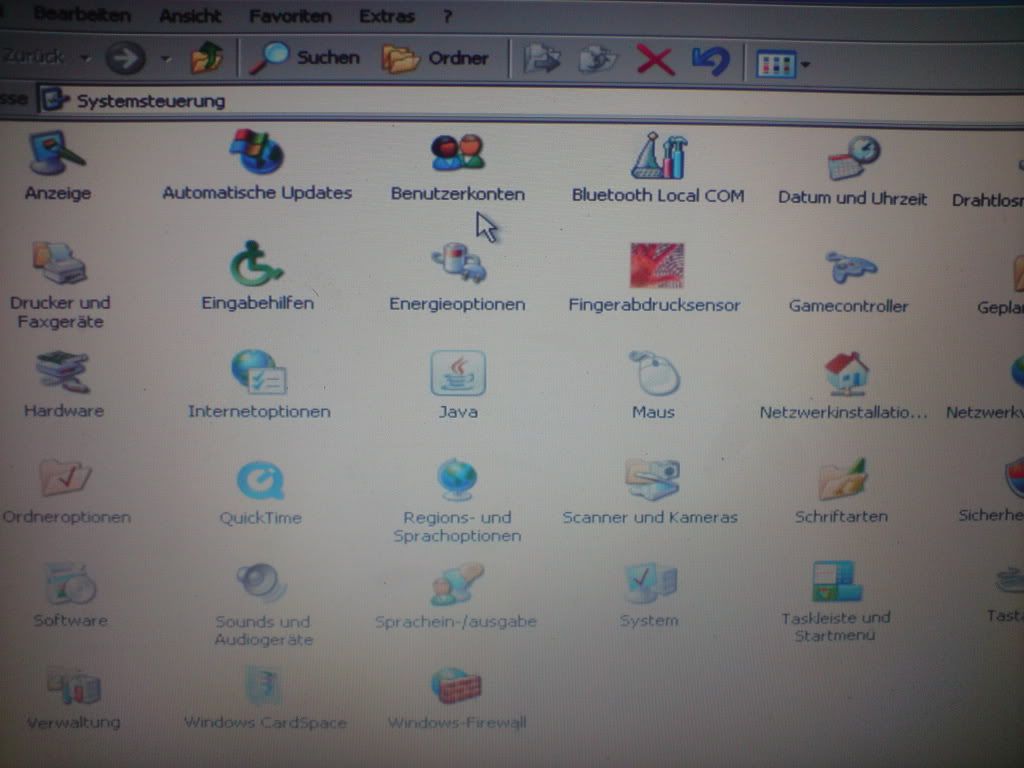
Task: Open Sprachein-/ausgabe settings
Action: [x=456, y=596]
